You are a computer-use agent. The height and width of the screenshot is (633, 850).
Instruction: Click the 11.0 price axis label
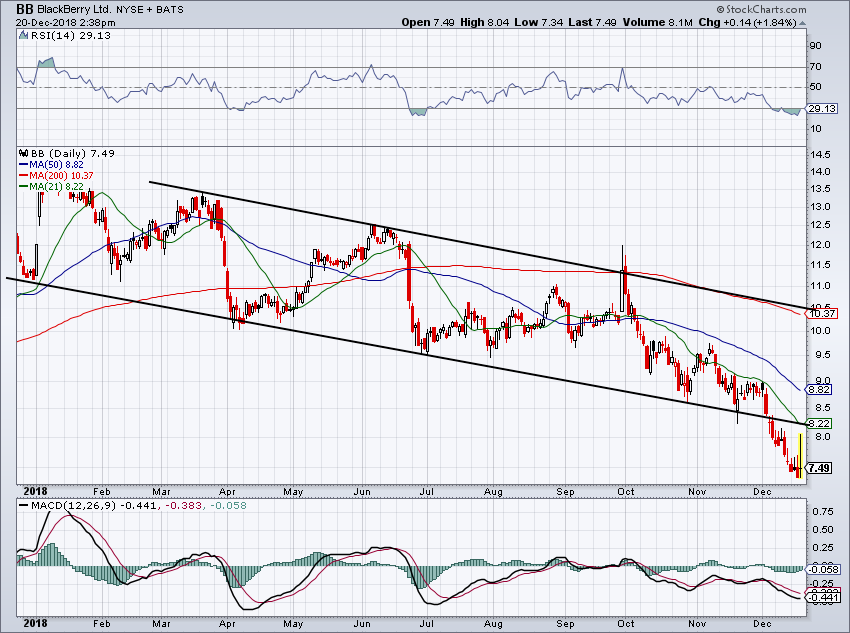click(x=819, y=286)
